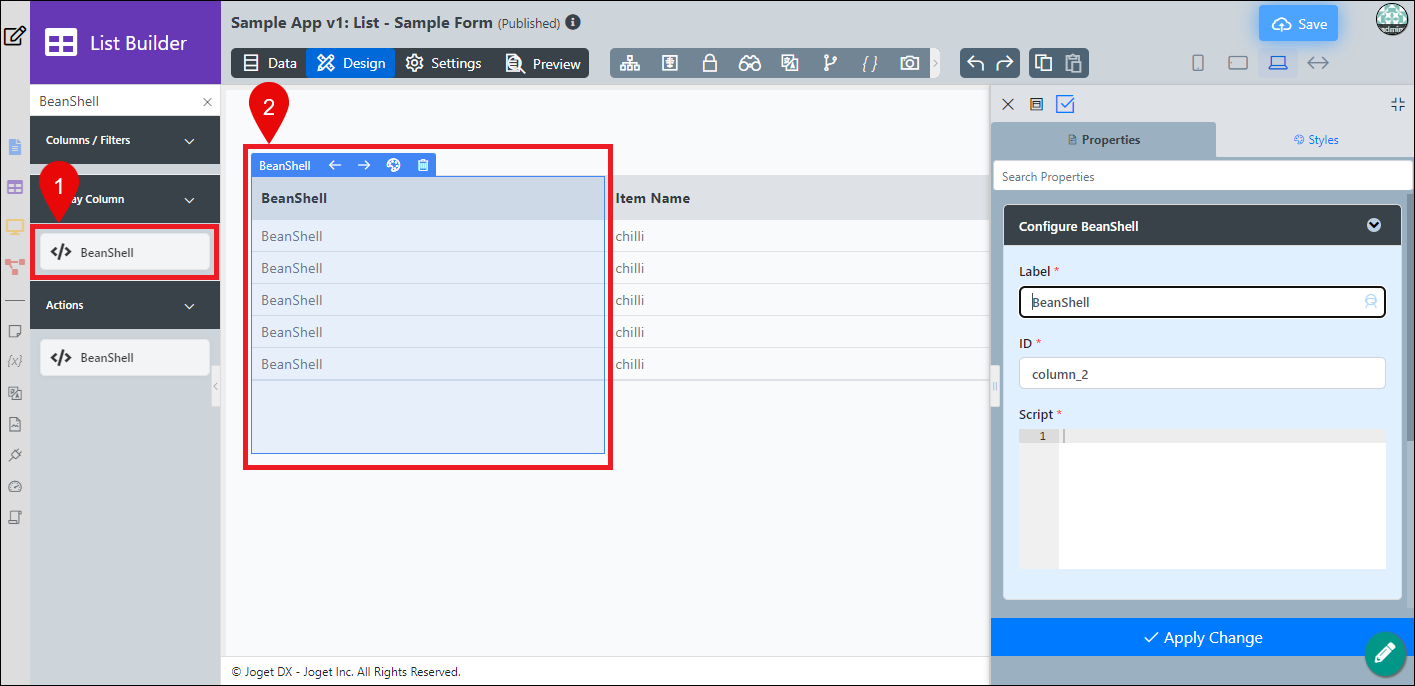Screen dimensions: 1415x686
Task: Open the translation i18n toolbar icon
Action: (x=790, y=63)
